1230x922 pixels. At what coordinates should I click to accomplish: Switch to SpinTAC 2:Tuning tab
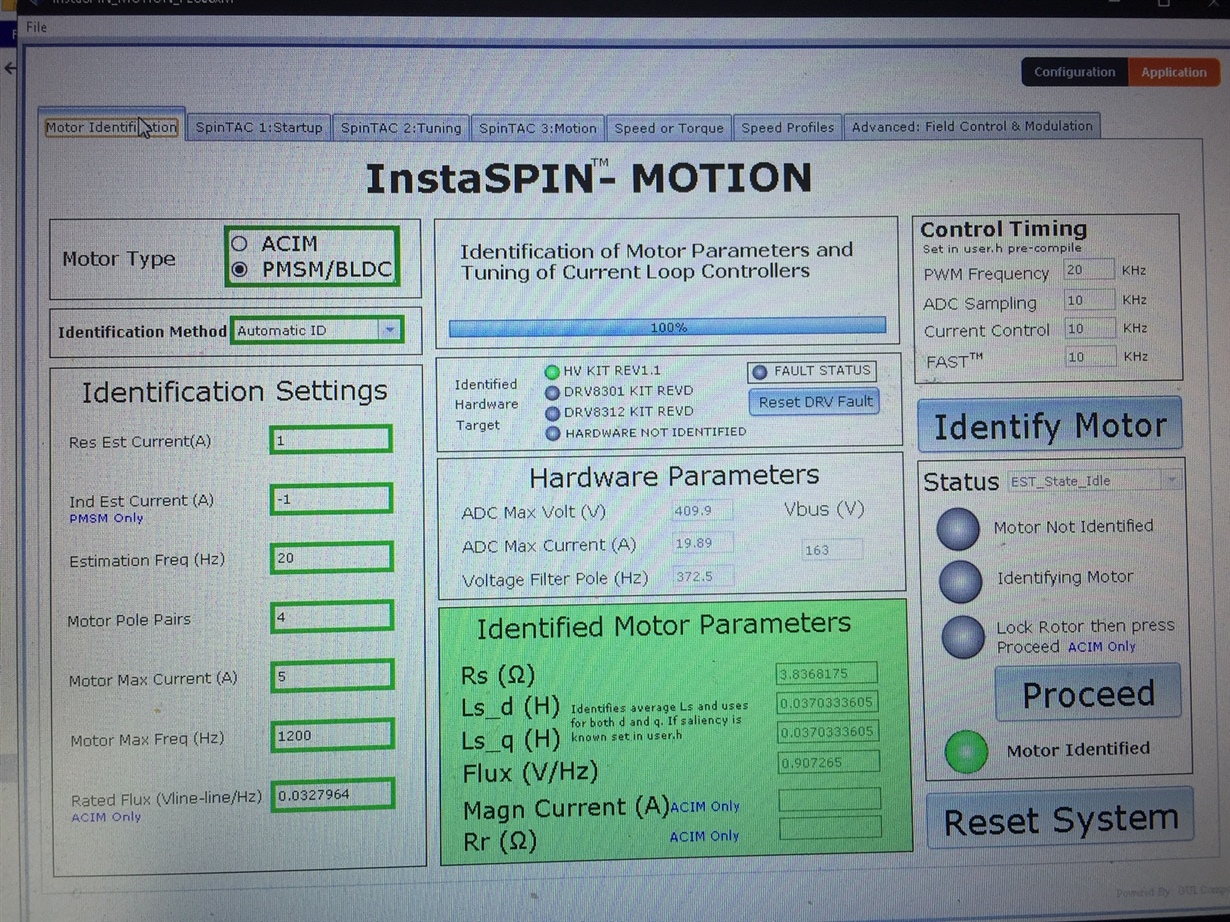pyautogui.click(x=401, y=128)
